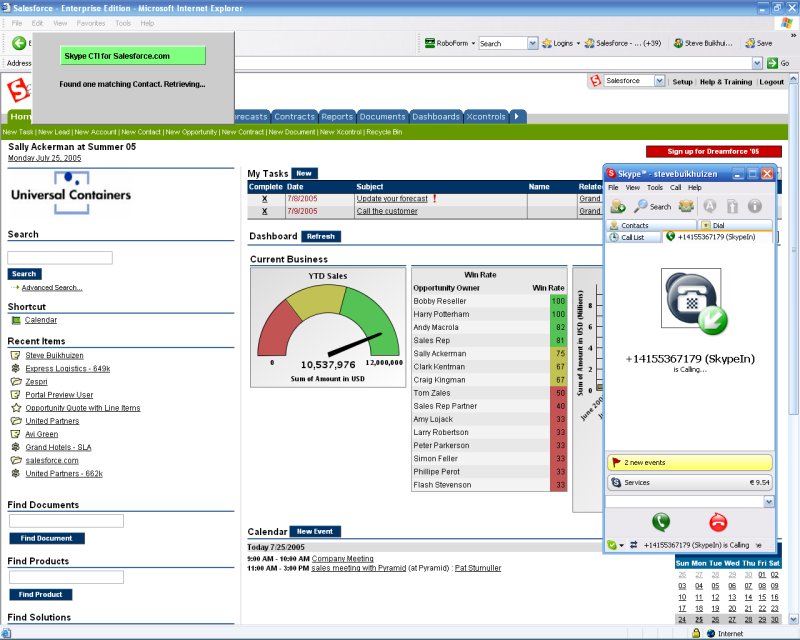The image size is (800, 640).
Task: Expand Skype number entry dropdown
Action: pyautogui.click(x=768, y=501)
